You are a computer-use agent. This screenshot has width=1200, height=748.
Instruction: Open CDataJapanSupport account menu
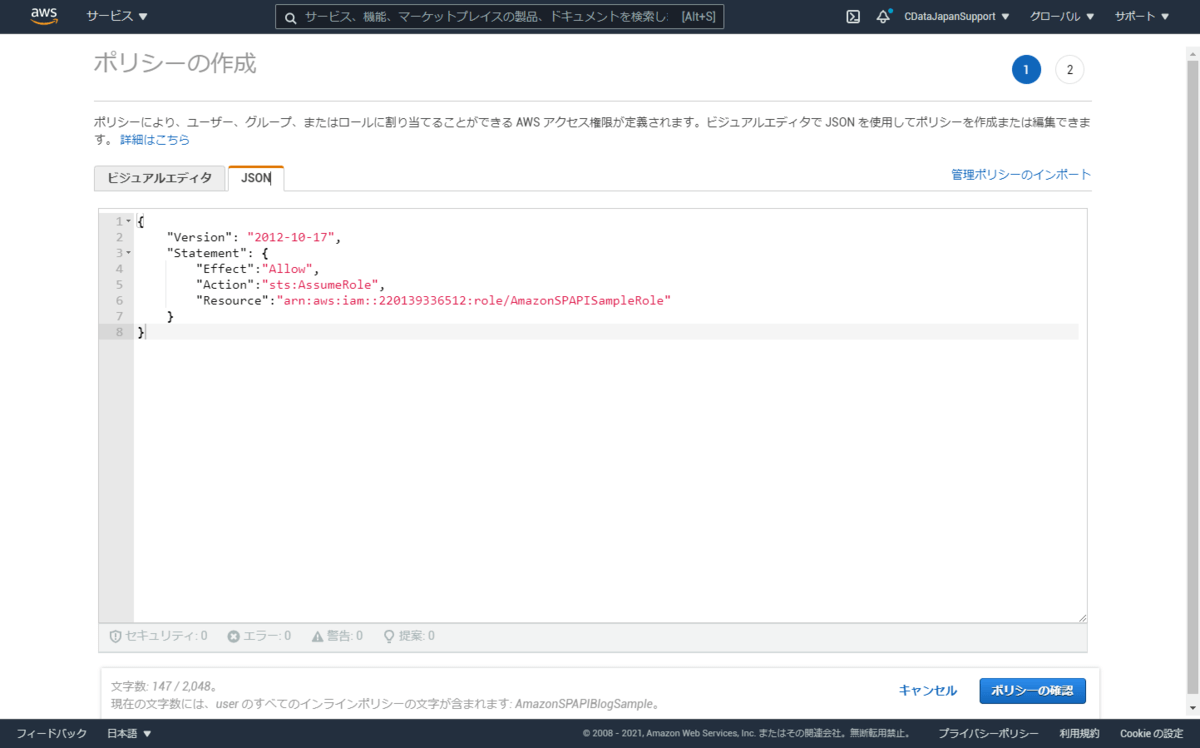pyautogui.click(x=956, y=17)
